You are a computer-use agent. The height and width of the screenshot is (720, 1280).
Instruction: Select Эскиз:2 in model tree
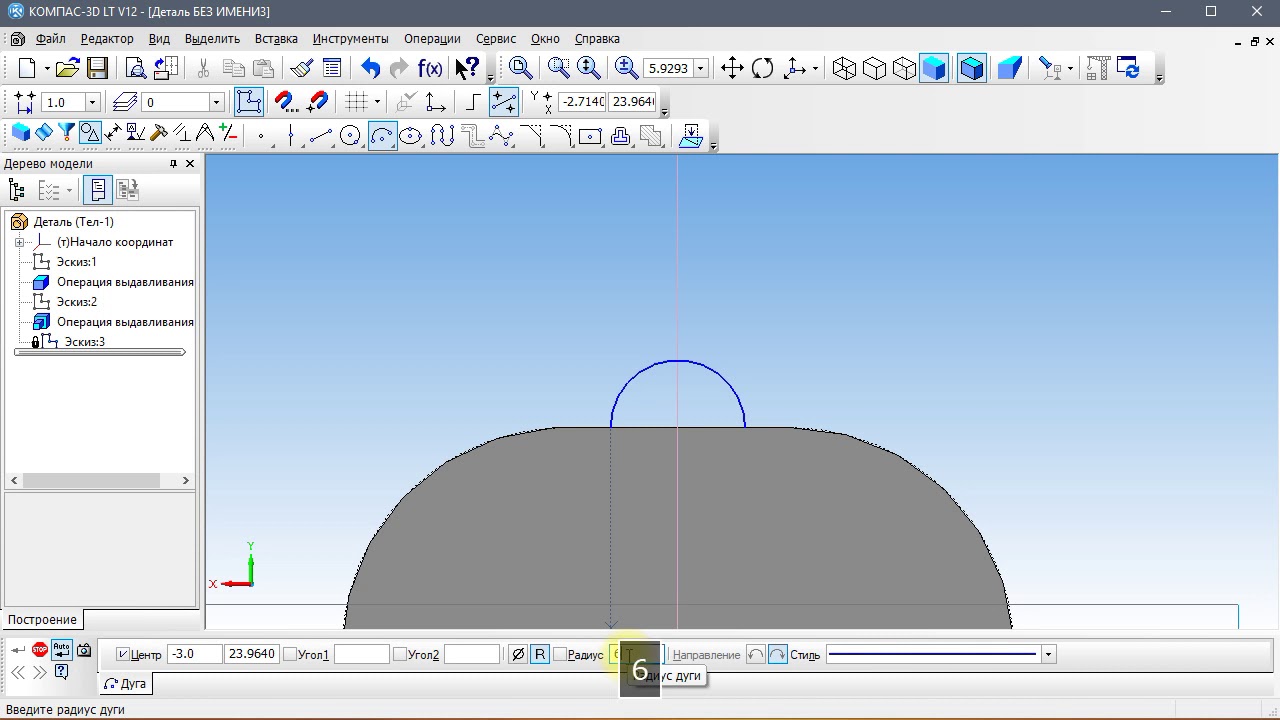(x=76, y=302)
